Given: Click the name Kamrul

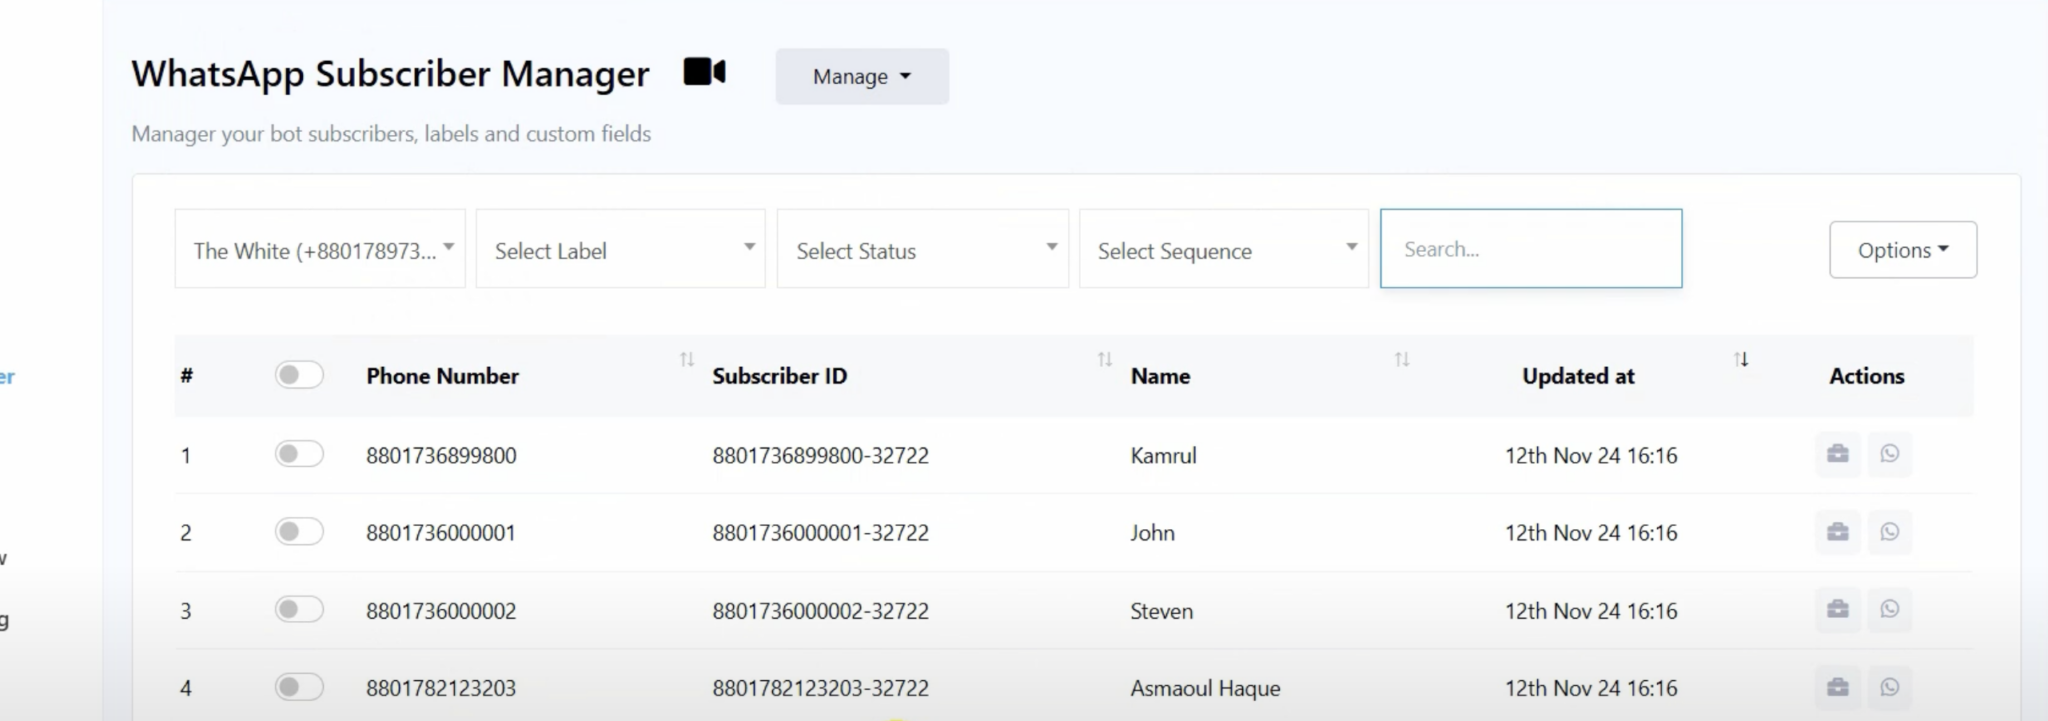Looking at the screenshot, I should point(1163,456).
